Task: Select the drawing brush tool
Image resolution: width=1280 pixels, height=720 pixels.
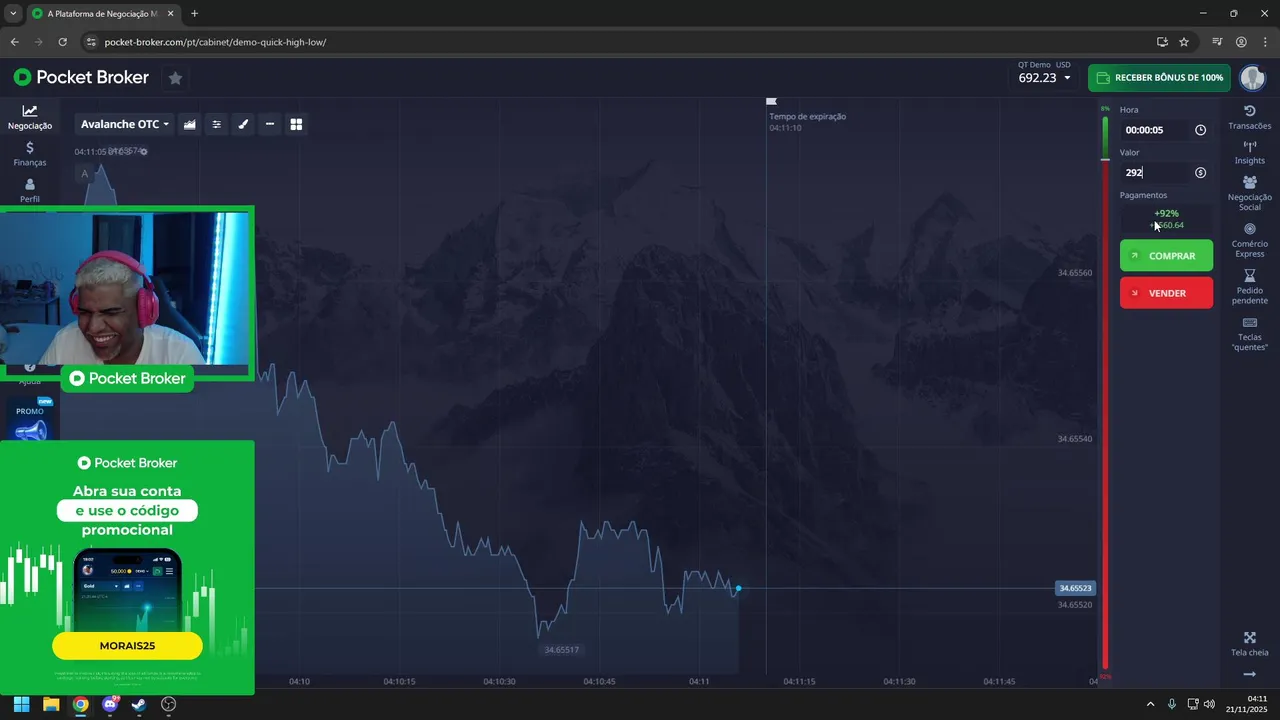Action: [243, 124]
